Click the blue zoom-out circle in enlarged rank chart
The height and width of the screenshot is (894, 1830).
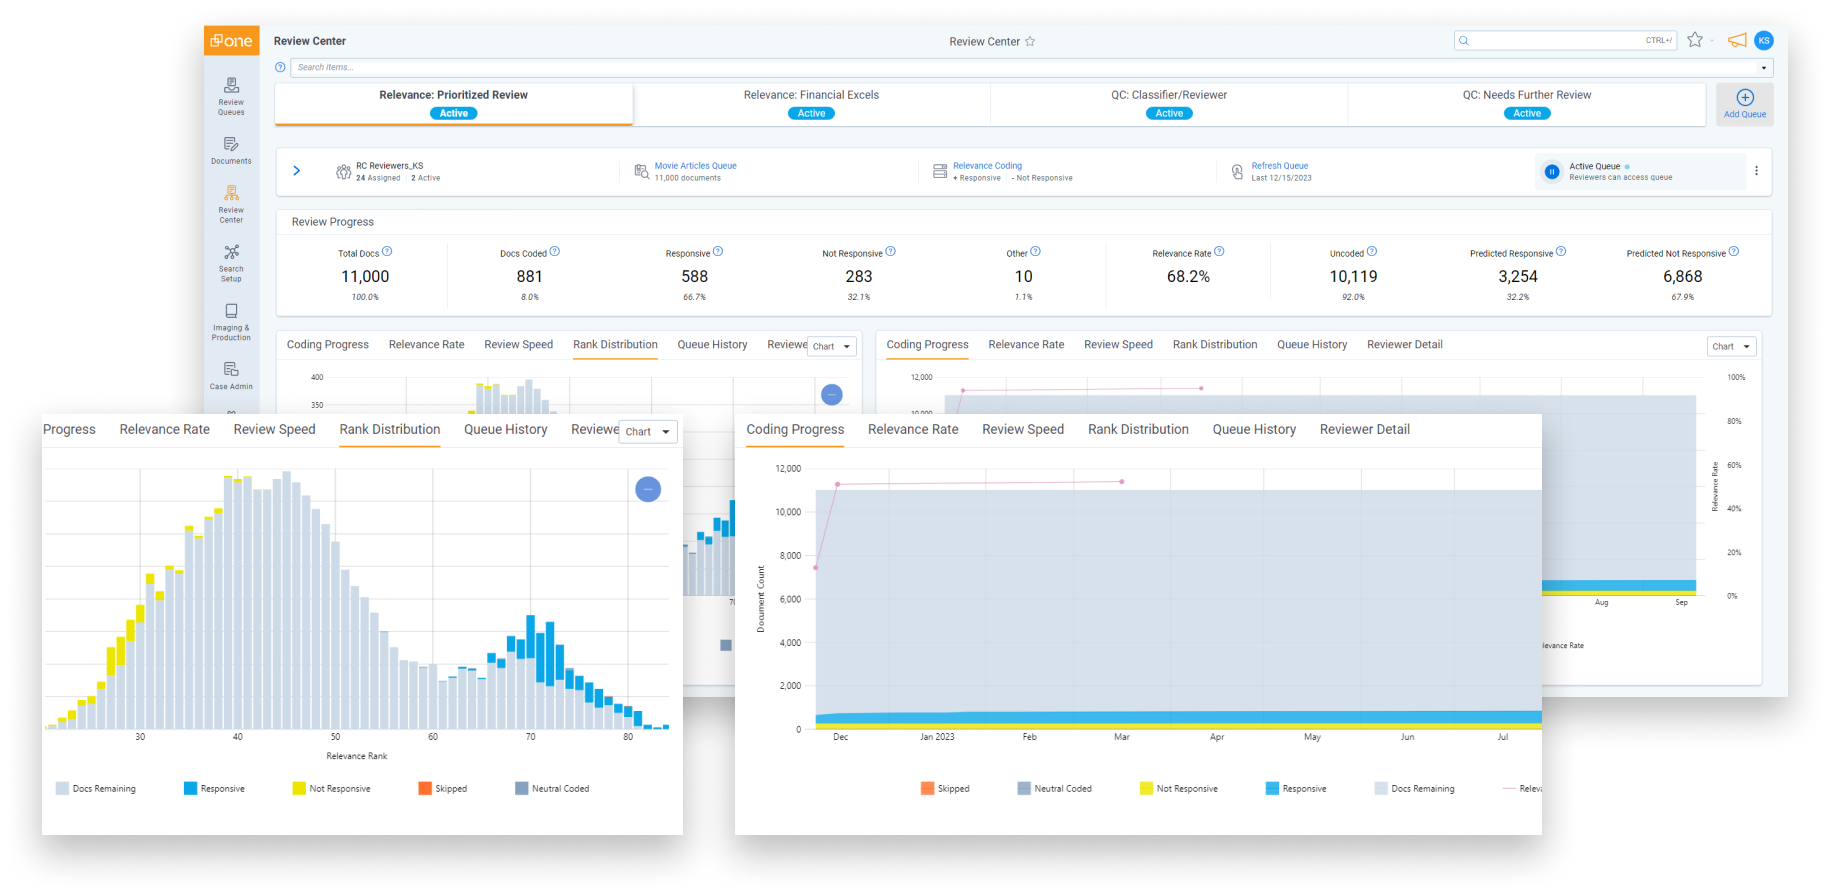pos(648,489)
